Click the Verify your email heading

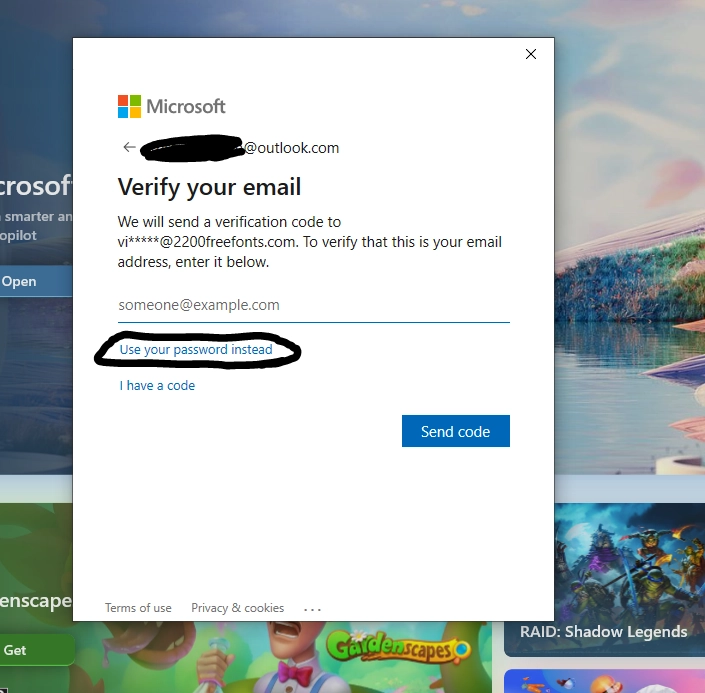(x=209, y=187)
